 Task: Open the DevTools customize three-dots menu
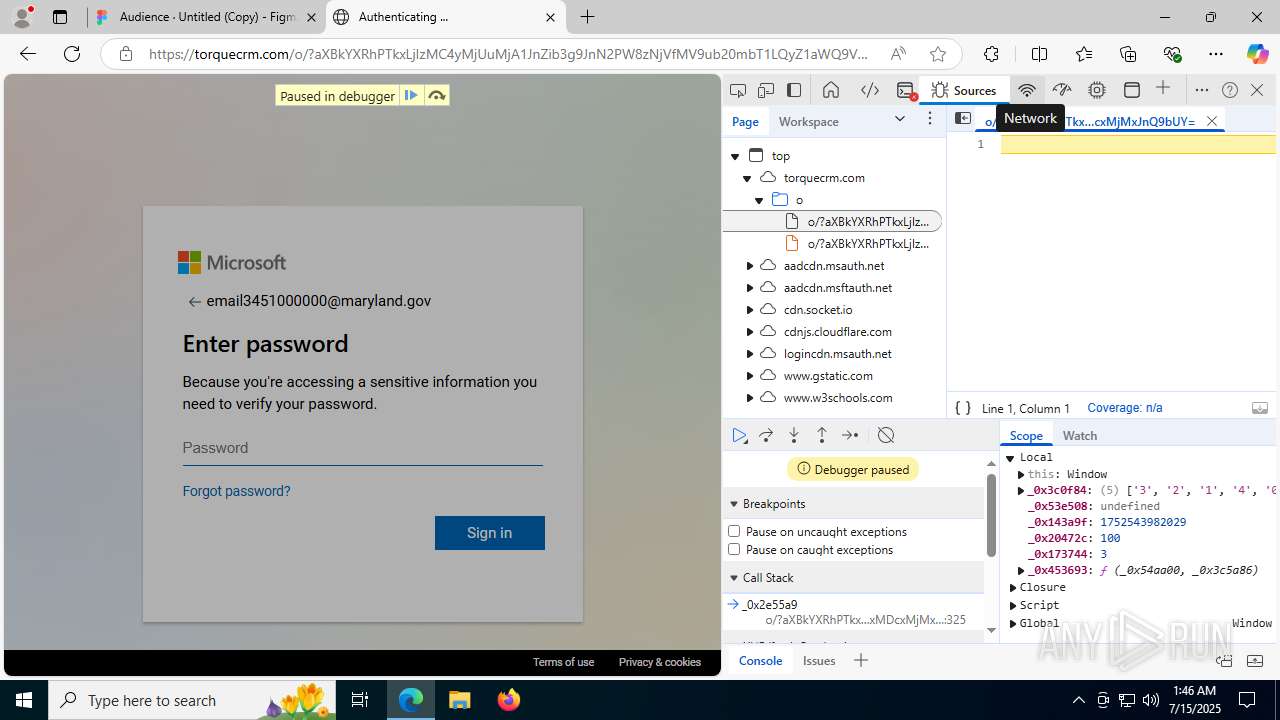click(x=1202, y=90)
